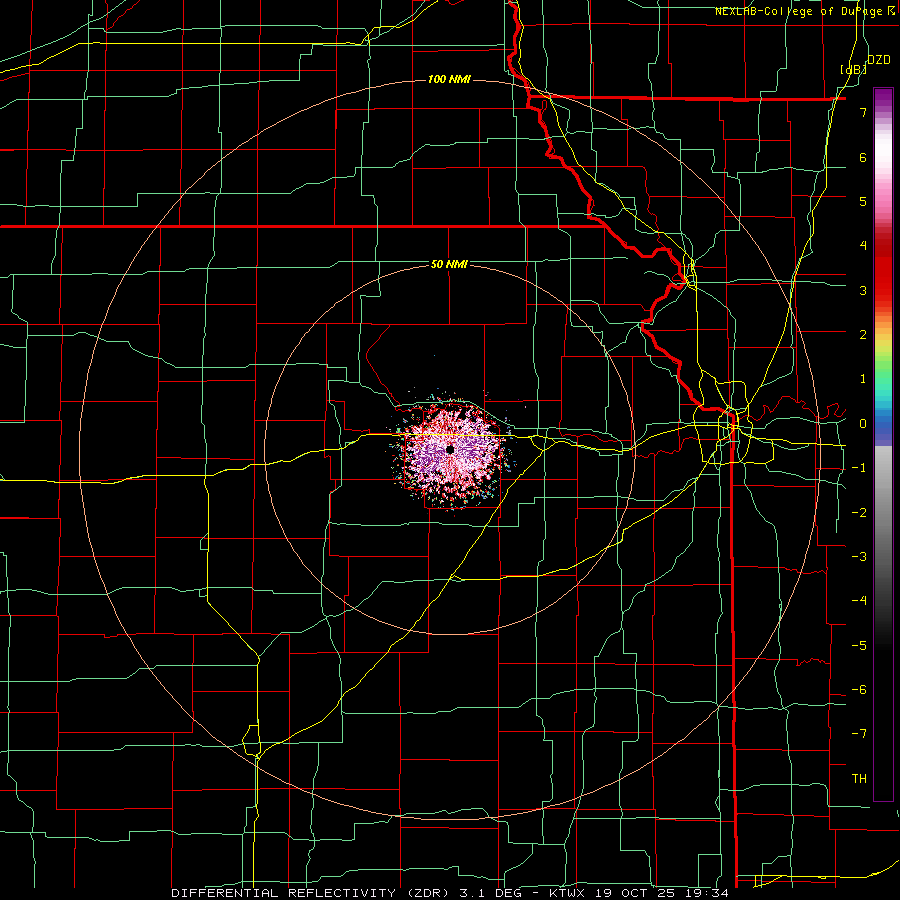Screen dimensions: 900x900
Task: Click the dB unit label on legend
Action: [854, 69]
